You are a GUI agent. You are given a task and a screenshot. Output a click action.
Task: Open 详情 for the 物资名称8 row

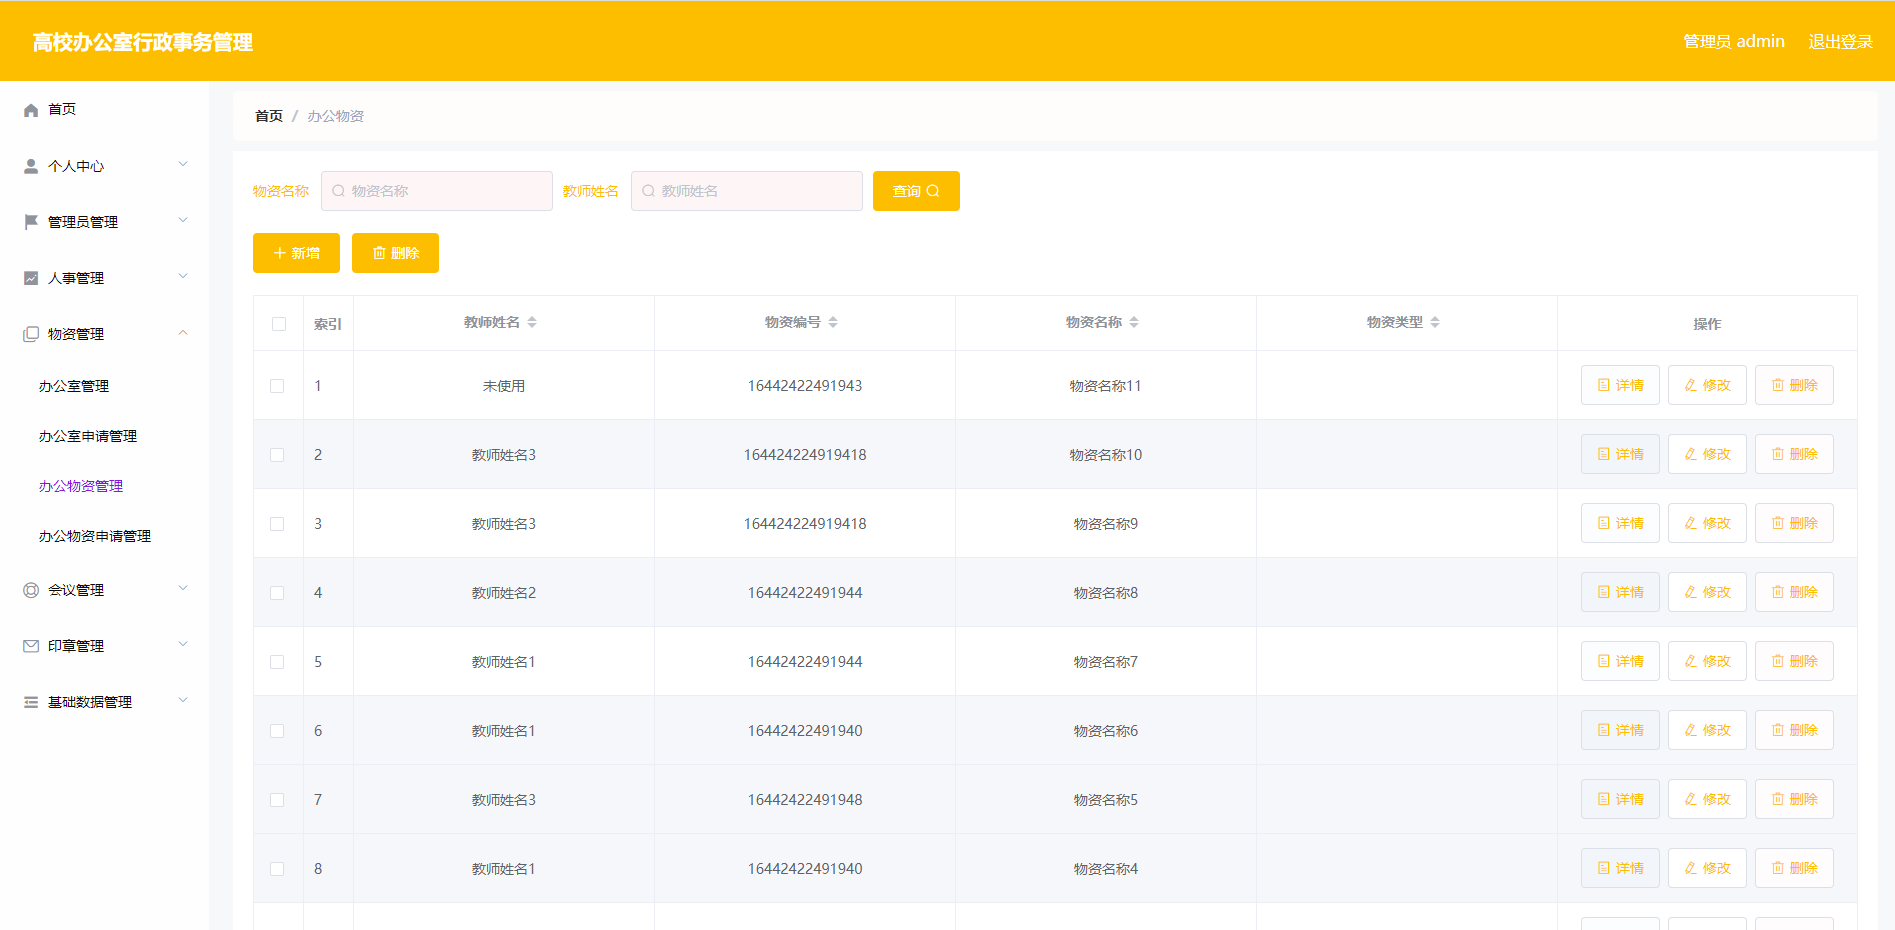tap(1620, 592)
